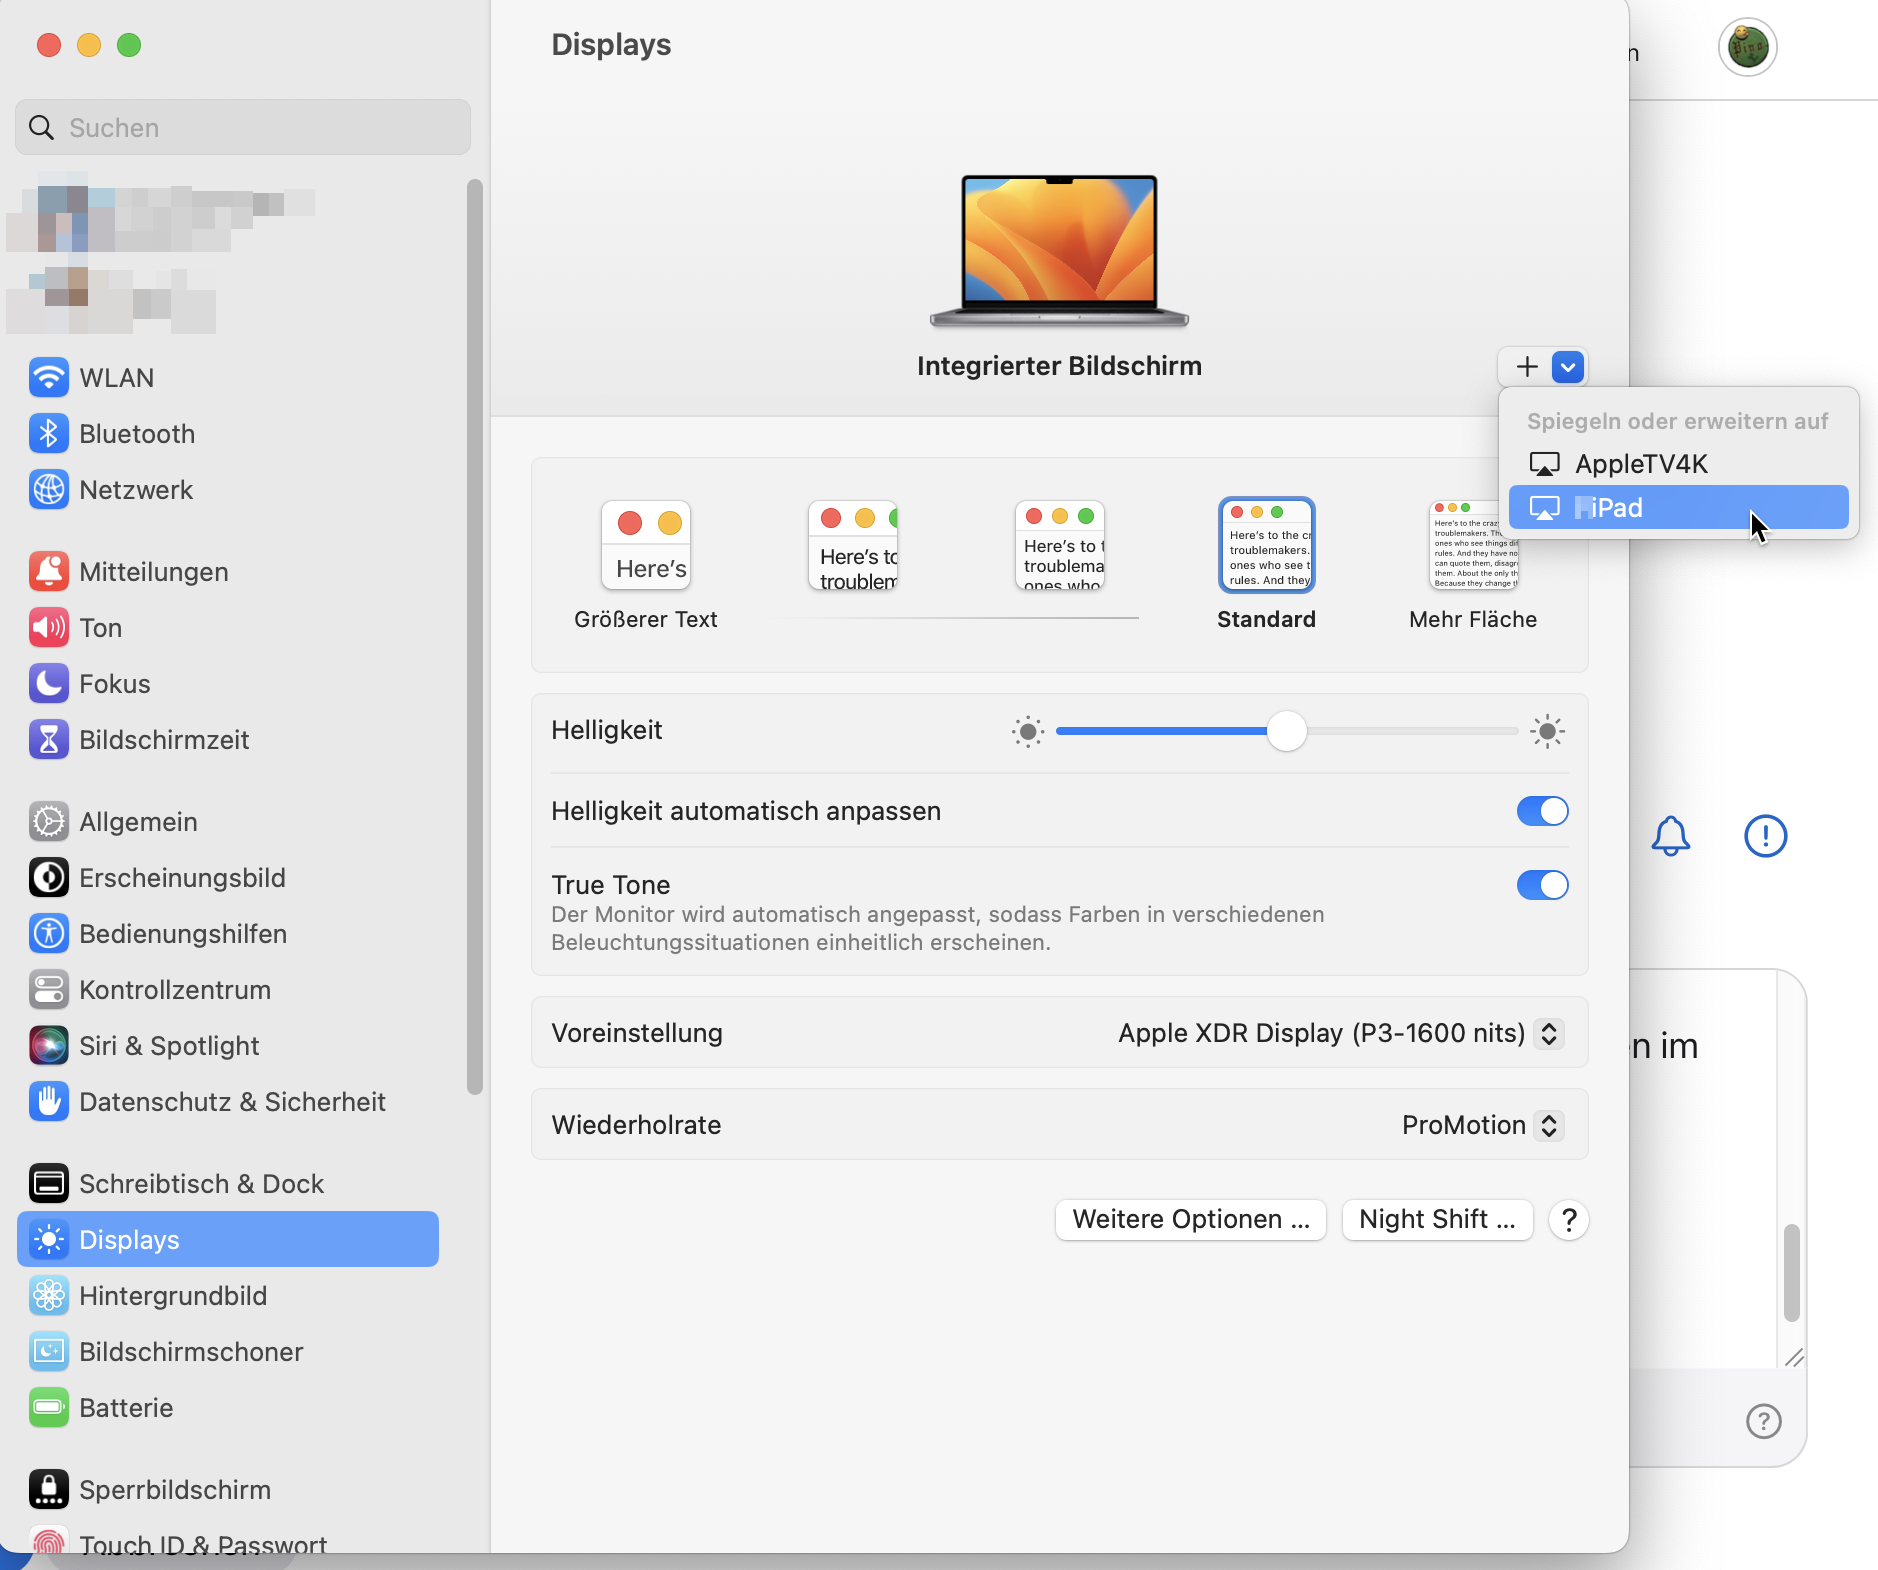Viewport: 1878px width, 1570px height.
Task: Click the WLAN wifi icon in sidebar
Action: point(48,378)
